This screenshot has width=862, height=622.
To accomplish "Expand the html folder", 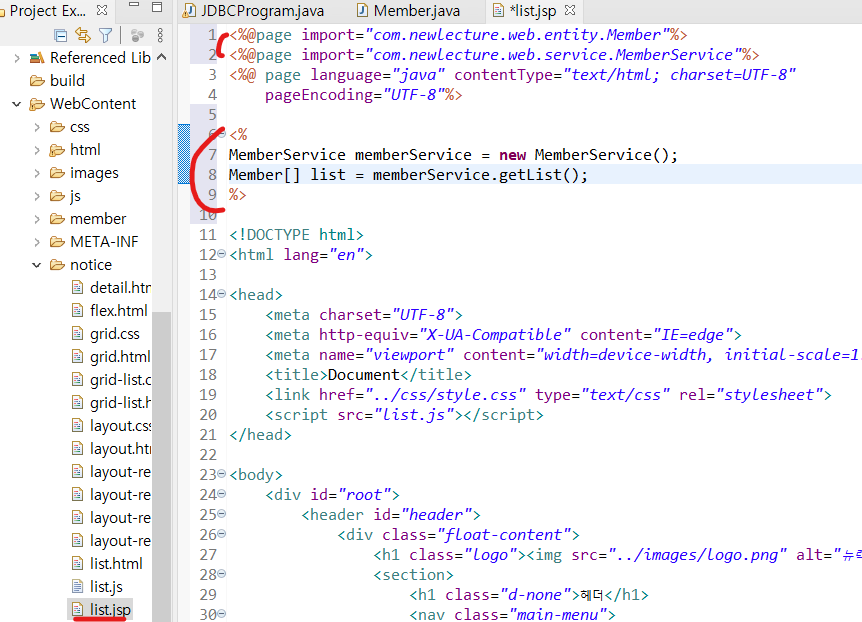I will coord(37,150).
